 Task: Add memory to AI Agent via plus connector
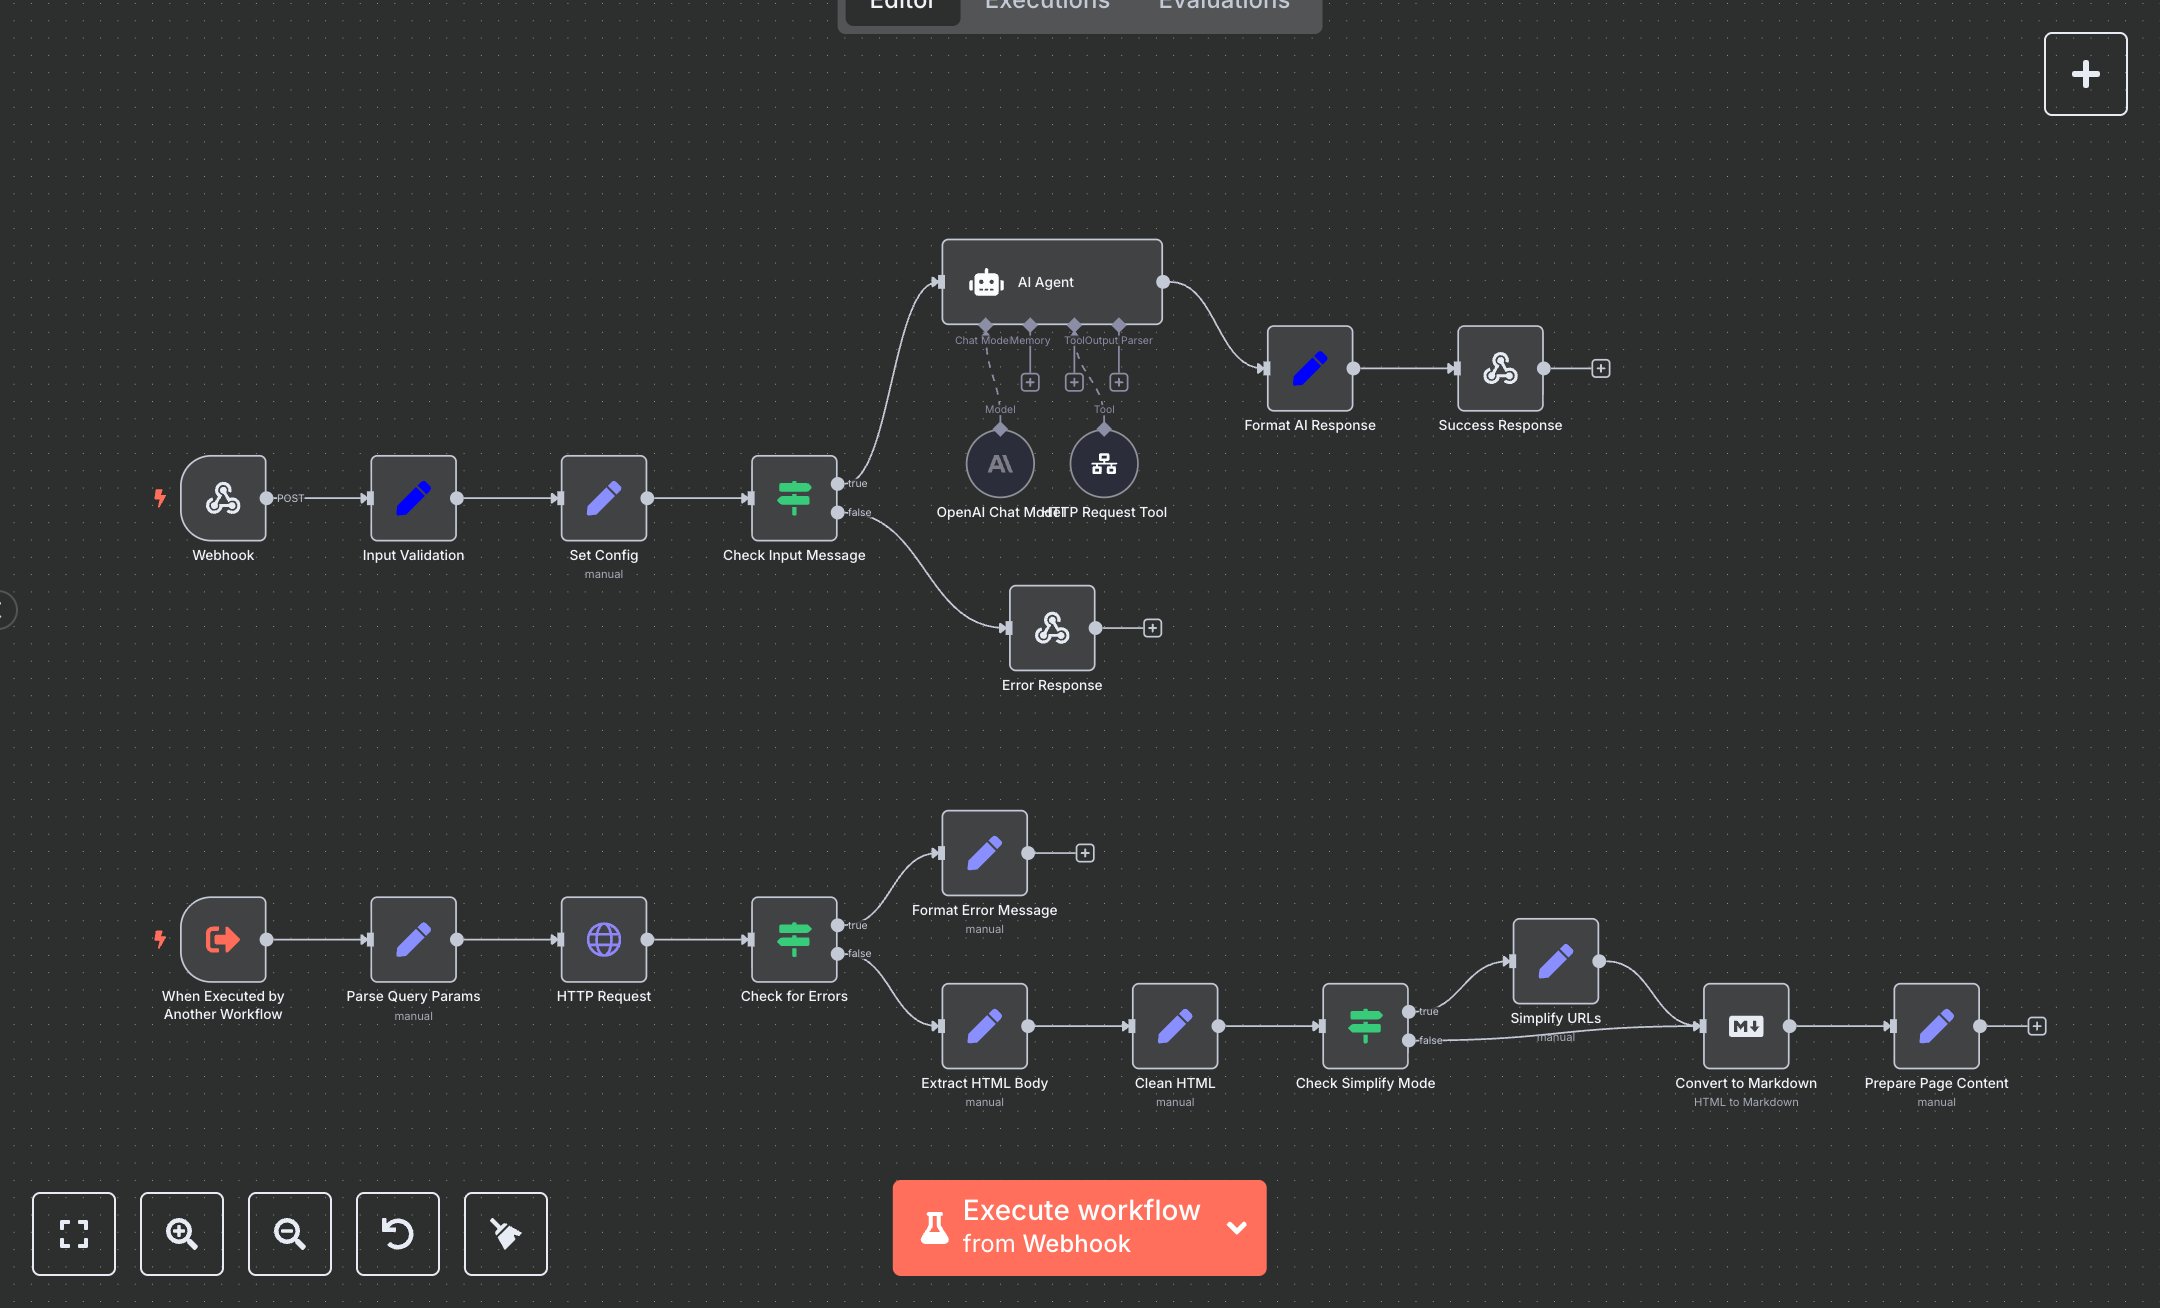(x=1030, y=381)
